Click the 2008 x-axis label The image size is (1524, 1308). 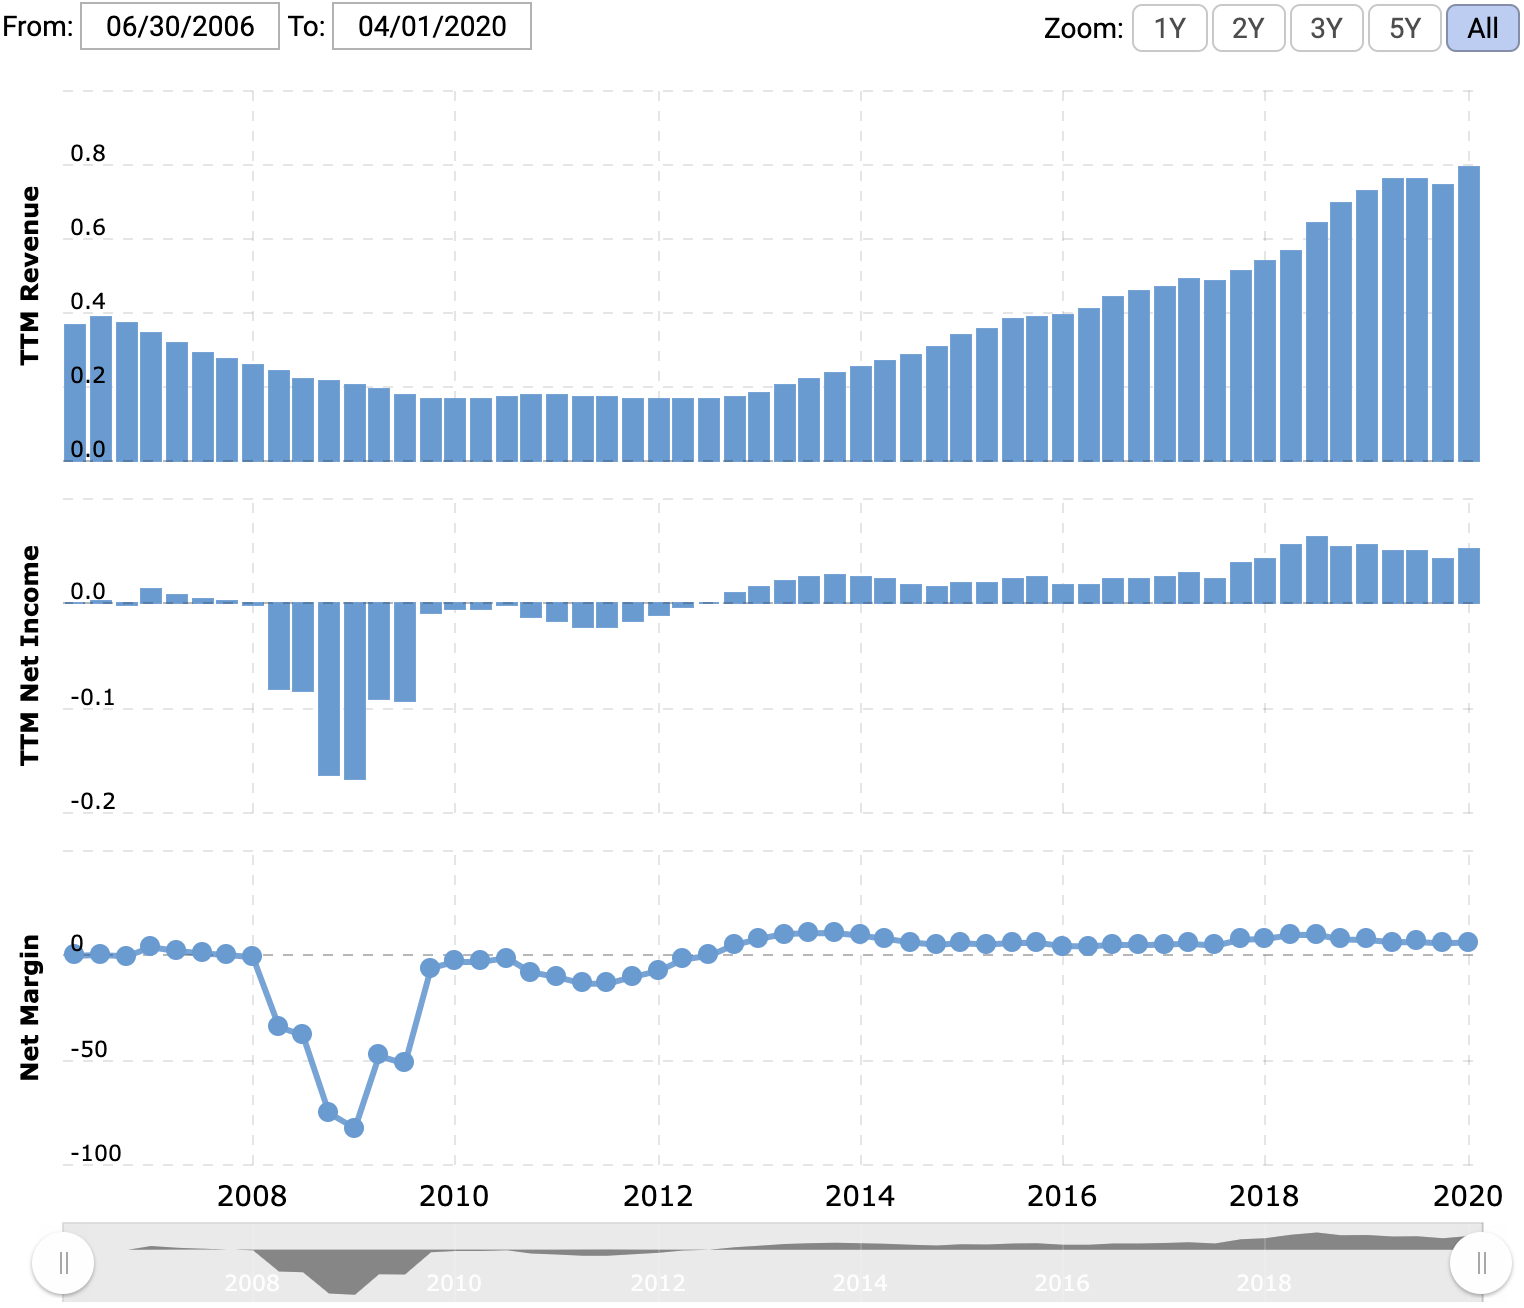point(252,1196)
